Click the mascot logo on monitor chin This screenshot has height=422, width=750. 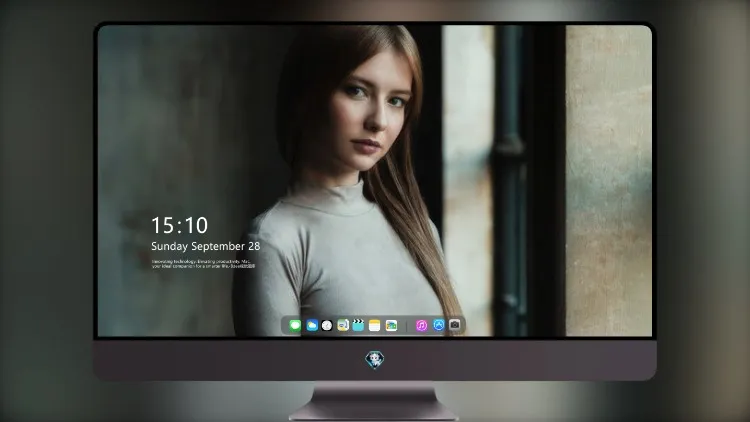tap(375, 360)
